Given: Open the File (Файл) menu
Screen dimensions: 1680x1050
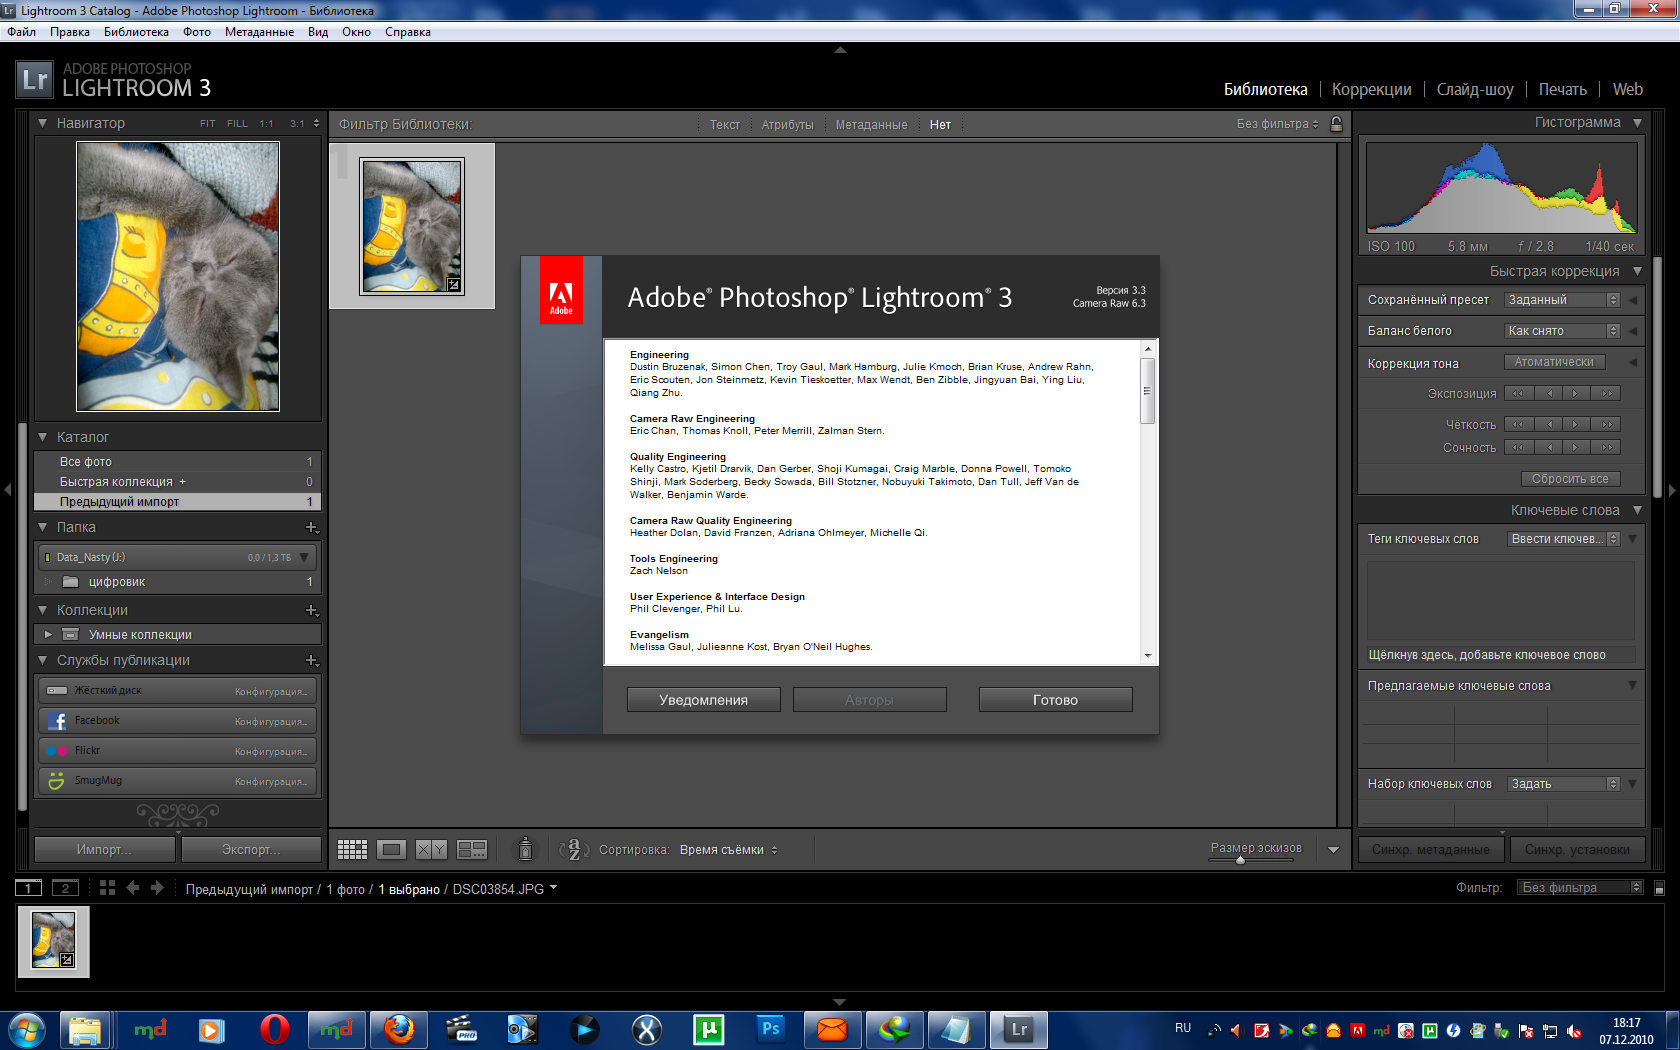Looking at the screenshot, I should pos(22,32).
